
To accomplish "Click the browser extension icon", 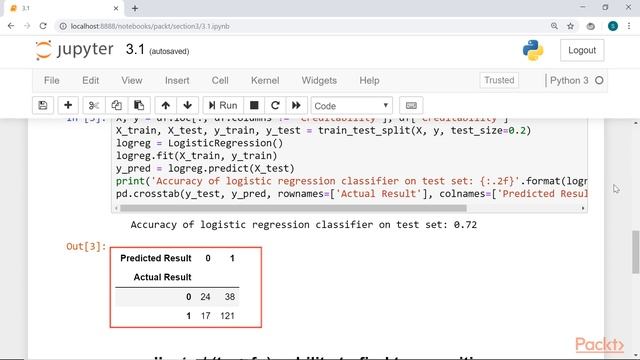I will pos(591,26).
